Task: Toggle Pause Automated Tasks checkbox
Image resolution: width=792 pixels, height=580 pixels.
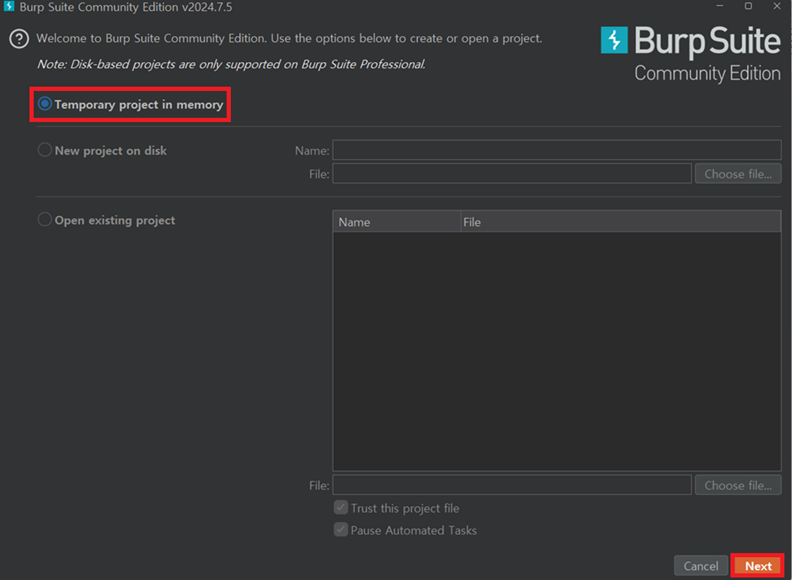Action: click(x=341, y=529)
